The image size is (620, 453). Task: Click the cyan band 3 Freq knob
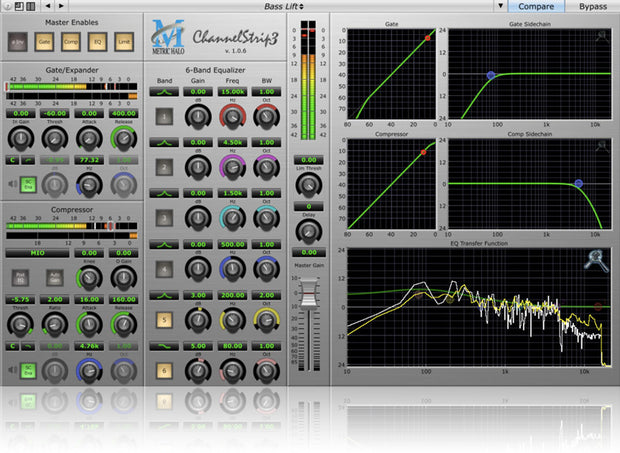[232, 218]
